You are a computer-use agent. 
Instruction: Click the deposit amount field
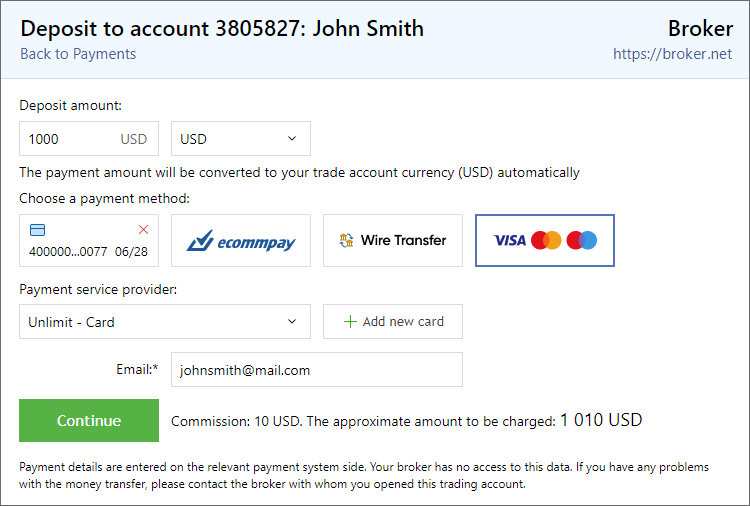72,139
